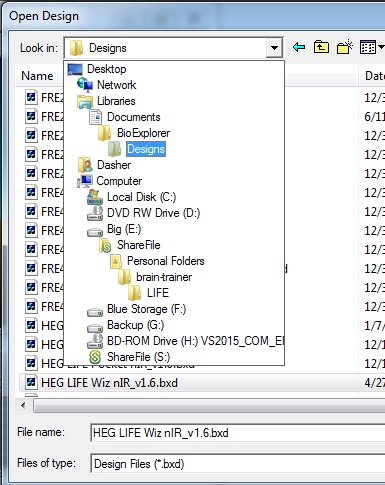Click the BD-ROM drive icon
Image resolution: width=385 pixels, height=485 pixels.
(95, 341)
